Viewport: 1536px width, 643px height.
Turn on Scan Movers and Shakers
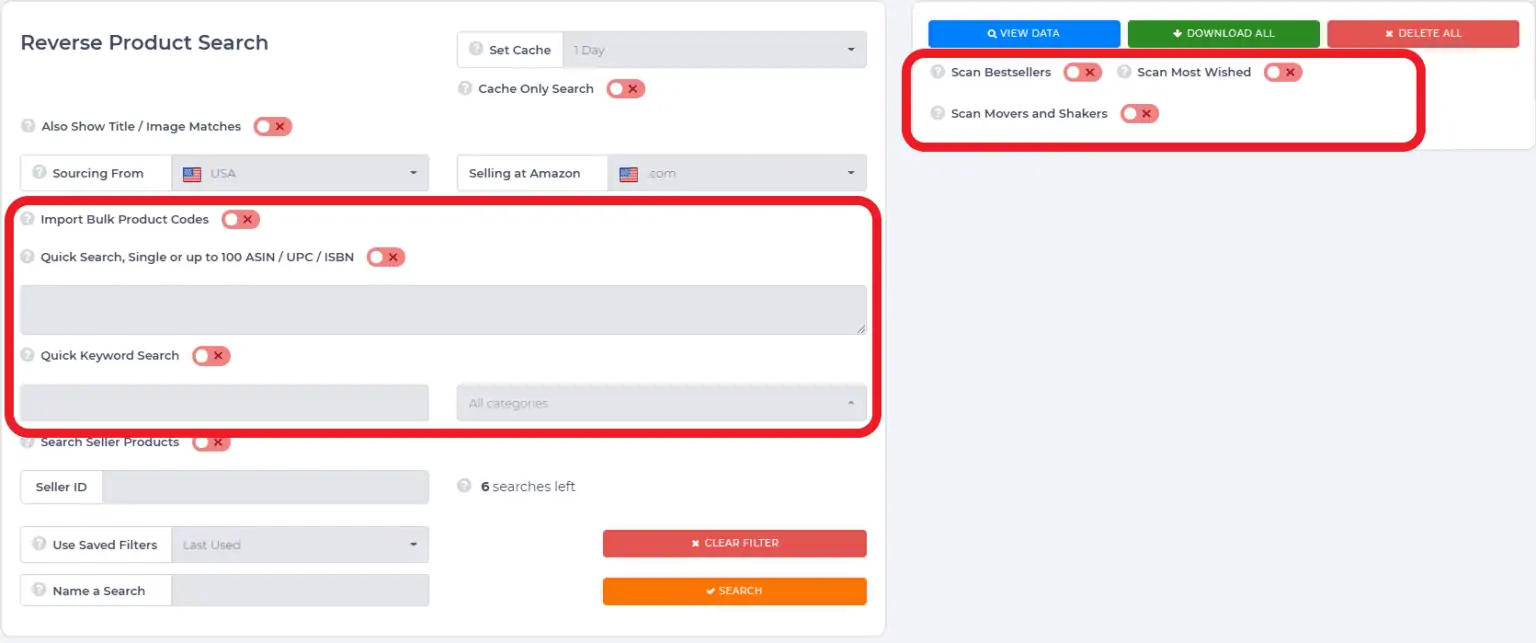[1140, 113]
